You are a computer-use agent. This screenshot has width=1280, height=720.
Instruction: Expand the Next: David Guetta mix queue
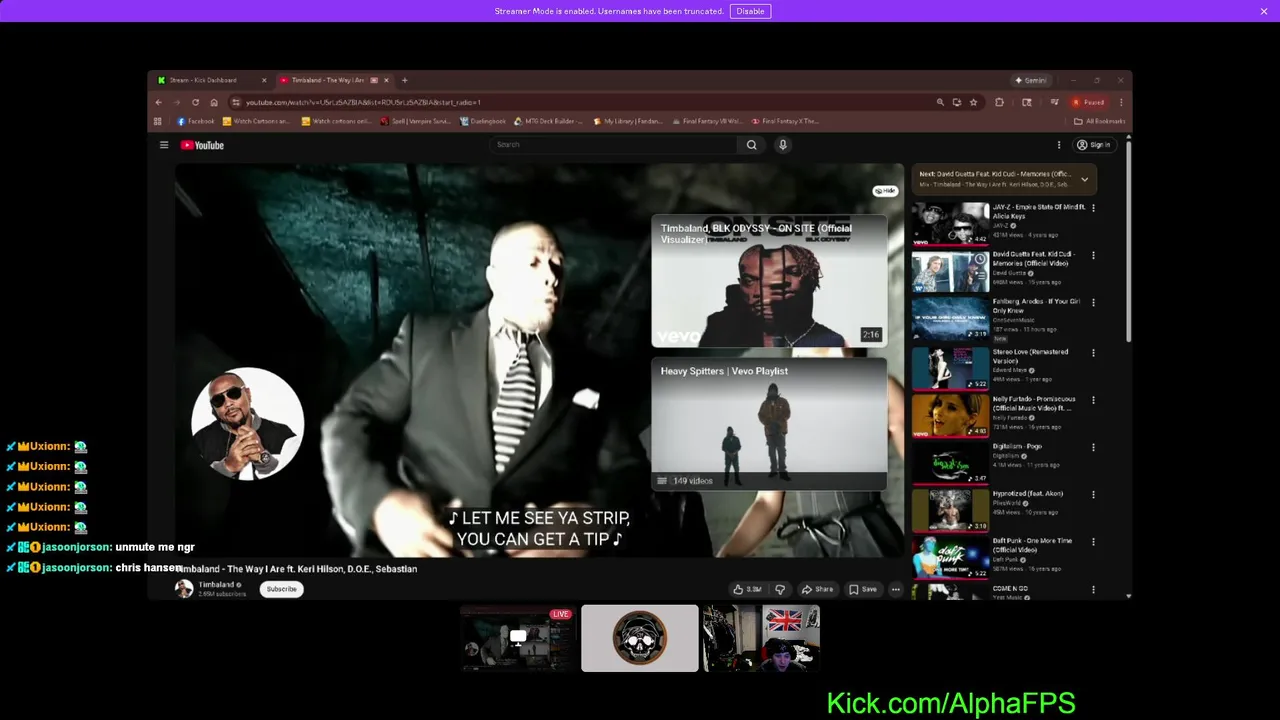[1084, 180]
